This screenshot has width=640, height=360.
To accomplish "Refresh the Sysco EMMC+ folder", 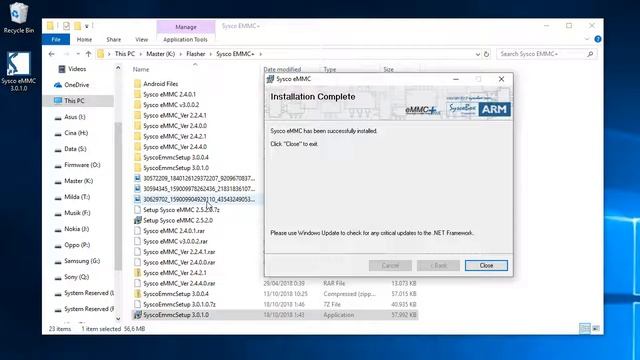I will [486, 54].
